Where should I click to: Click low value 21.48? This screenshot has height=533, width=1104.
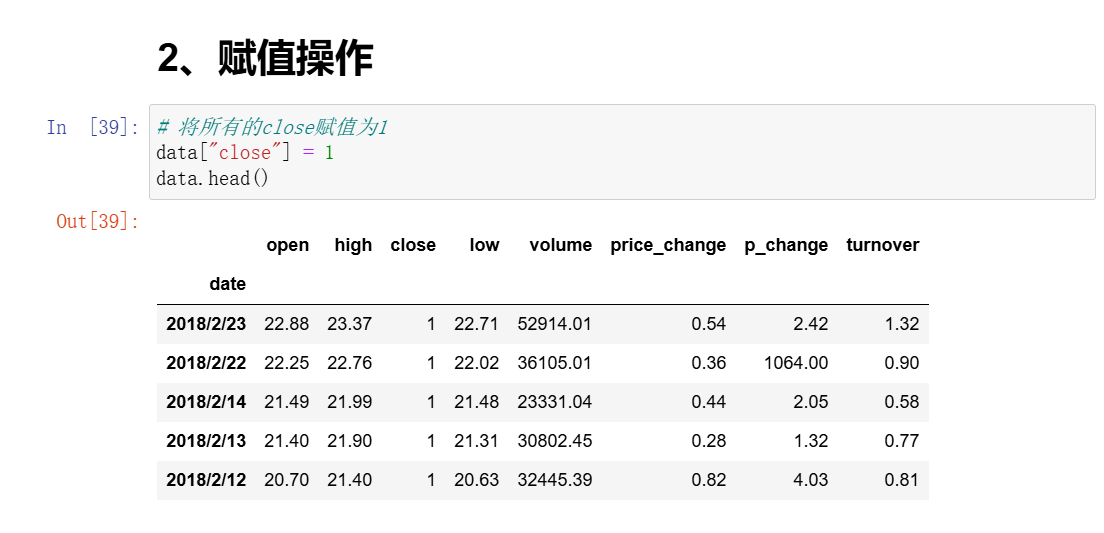477,402
